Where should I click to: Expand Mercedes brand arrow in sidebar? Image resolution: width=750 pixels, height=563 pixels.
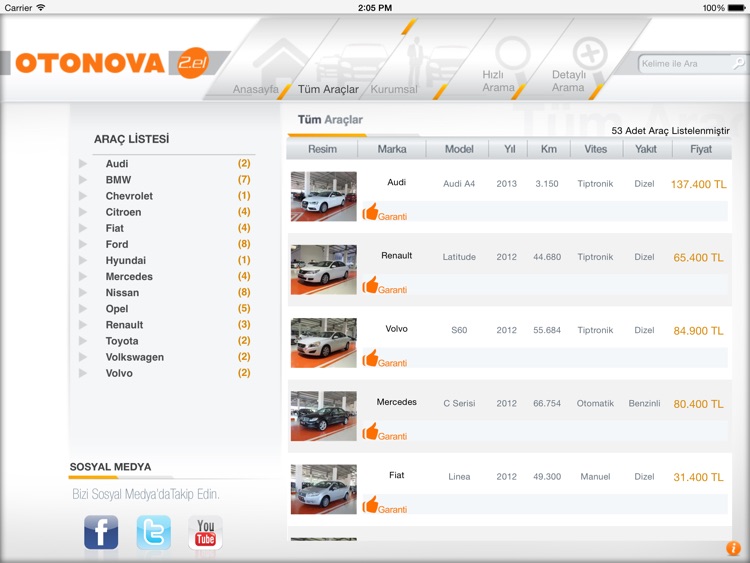[83, 276]
